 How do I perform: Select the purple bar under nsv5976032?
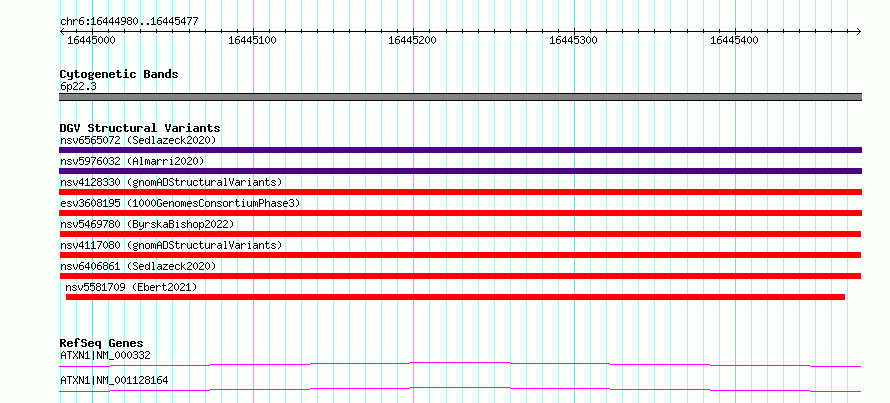pos(460,171)
